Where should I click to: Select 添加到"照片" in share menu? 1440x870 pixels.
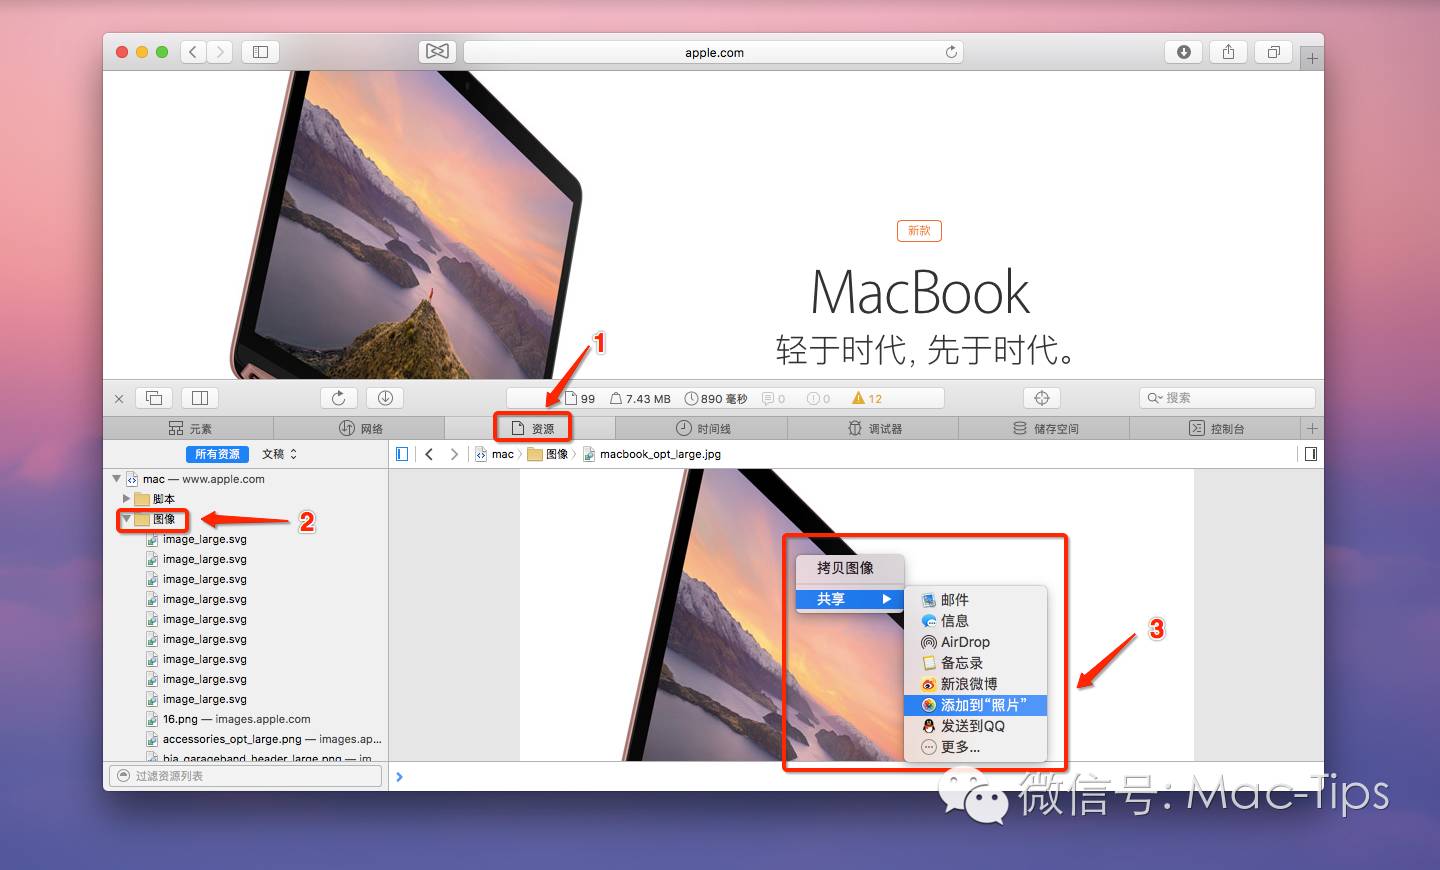tap(975, 705)
